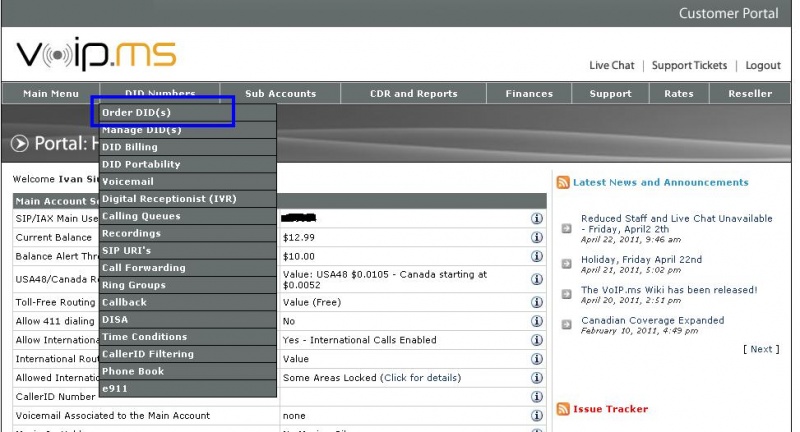Open the Reseller menu
Viewport: 800px width, 432px height.
(x=750, y=93)
